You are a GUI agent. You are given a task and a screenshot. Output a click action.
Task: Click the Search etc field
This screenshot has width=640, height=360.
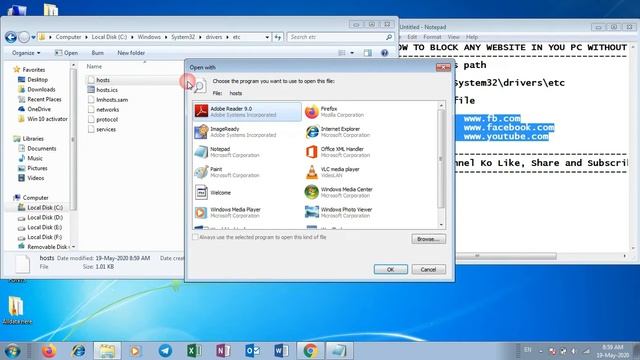[x=340, y=37]
